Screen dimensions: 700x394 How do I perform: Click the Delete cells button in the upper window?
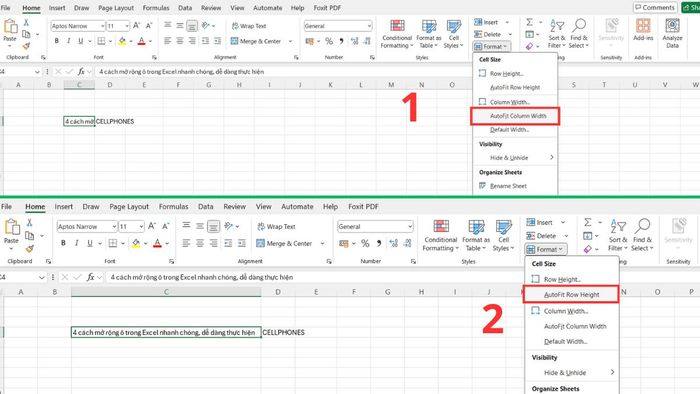488,34
